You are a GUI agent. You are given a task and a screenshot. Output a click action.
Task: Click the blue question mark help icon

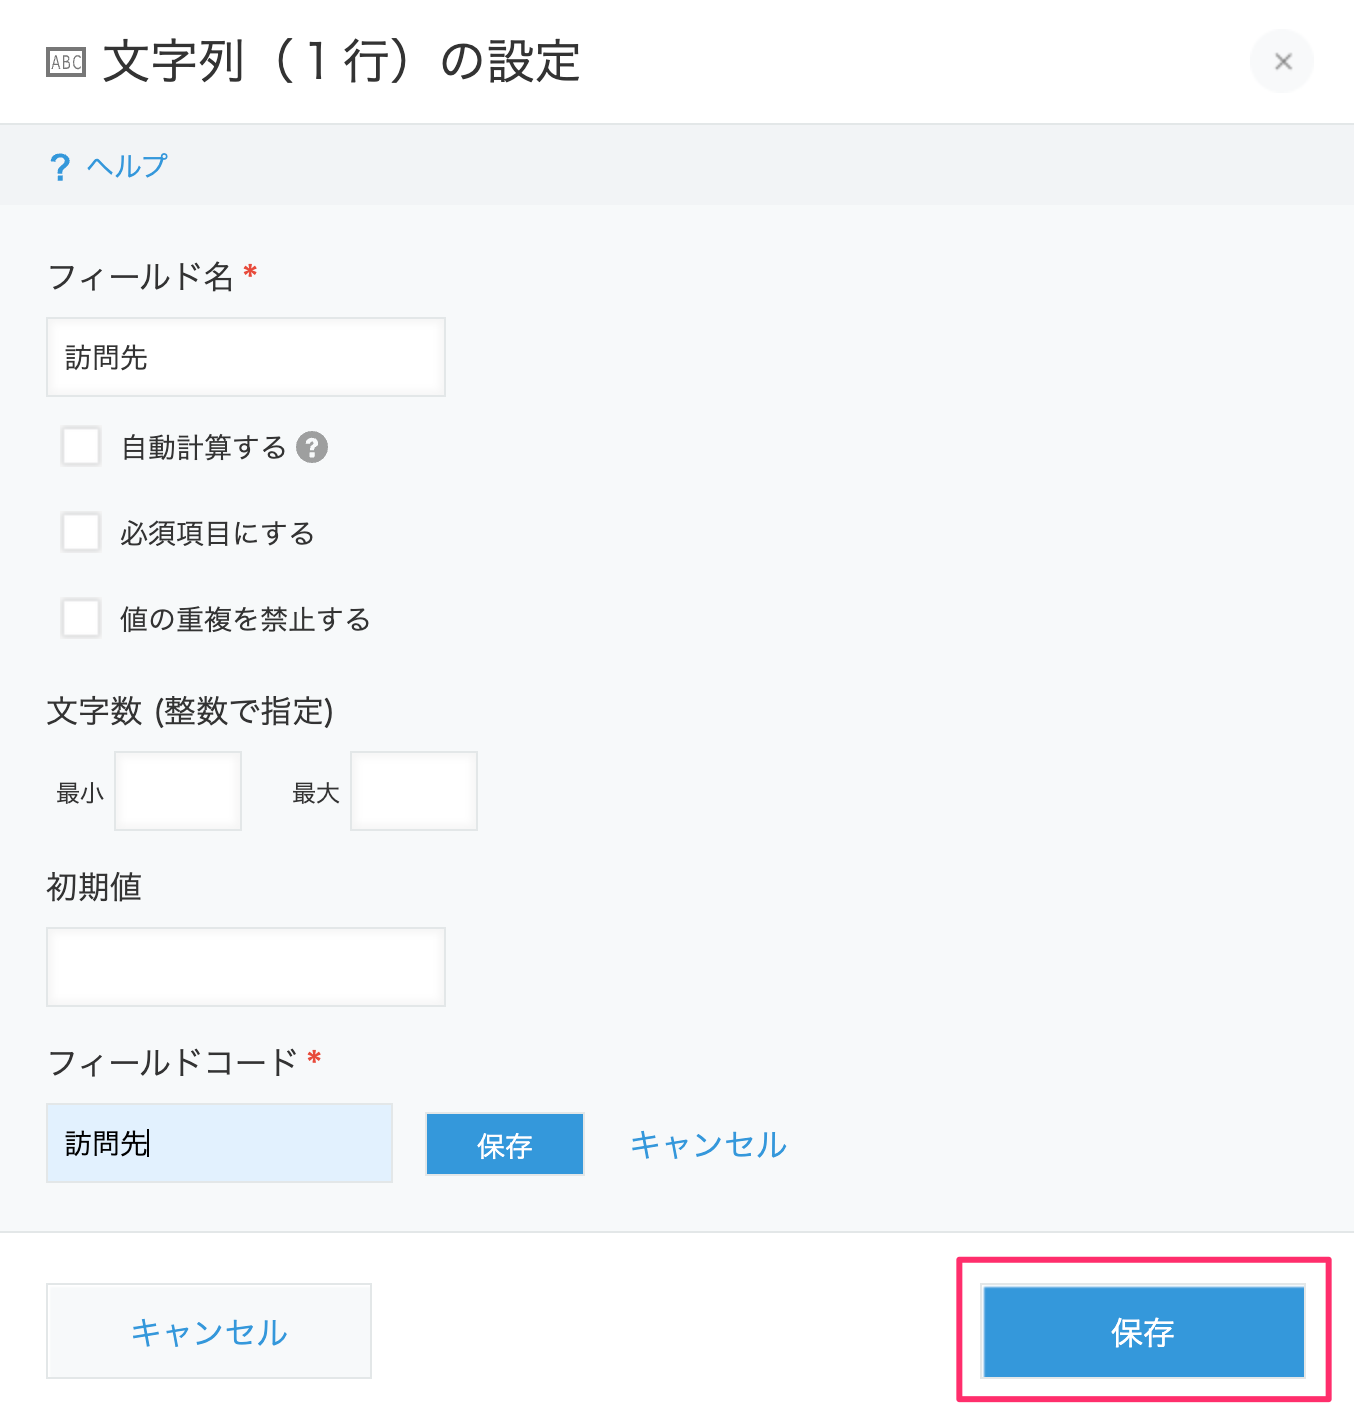[x=60, y=166]
